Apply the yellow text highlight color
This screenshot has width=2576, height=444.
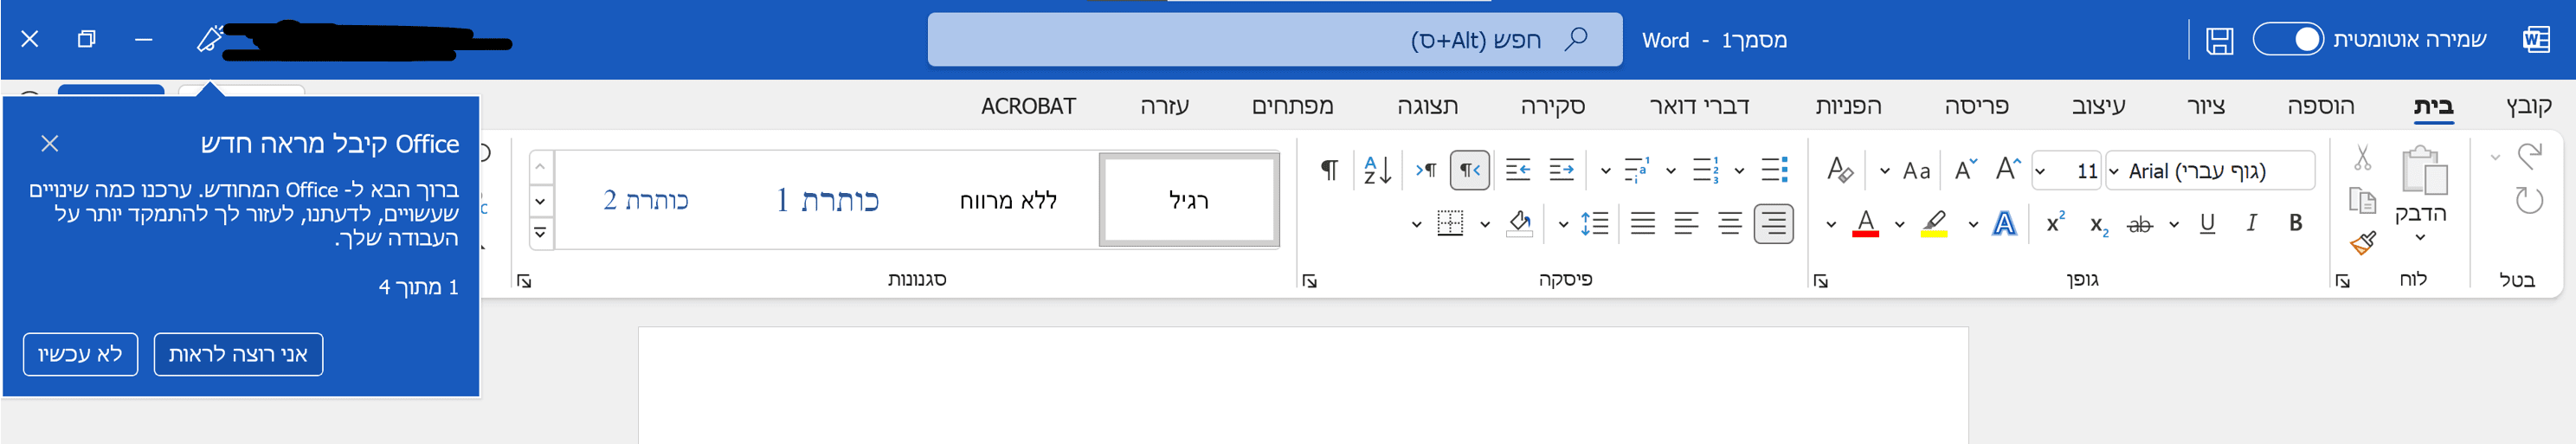(x=1934, y=224)
